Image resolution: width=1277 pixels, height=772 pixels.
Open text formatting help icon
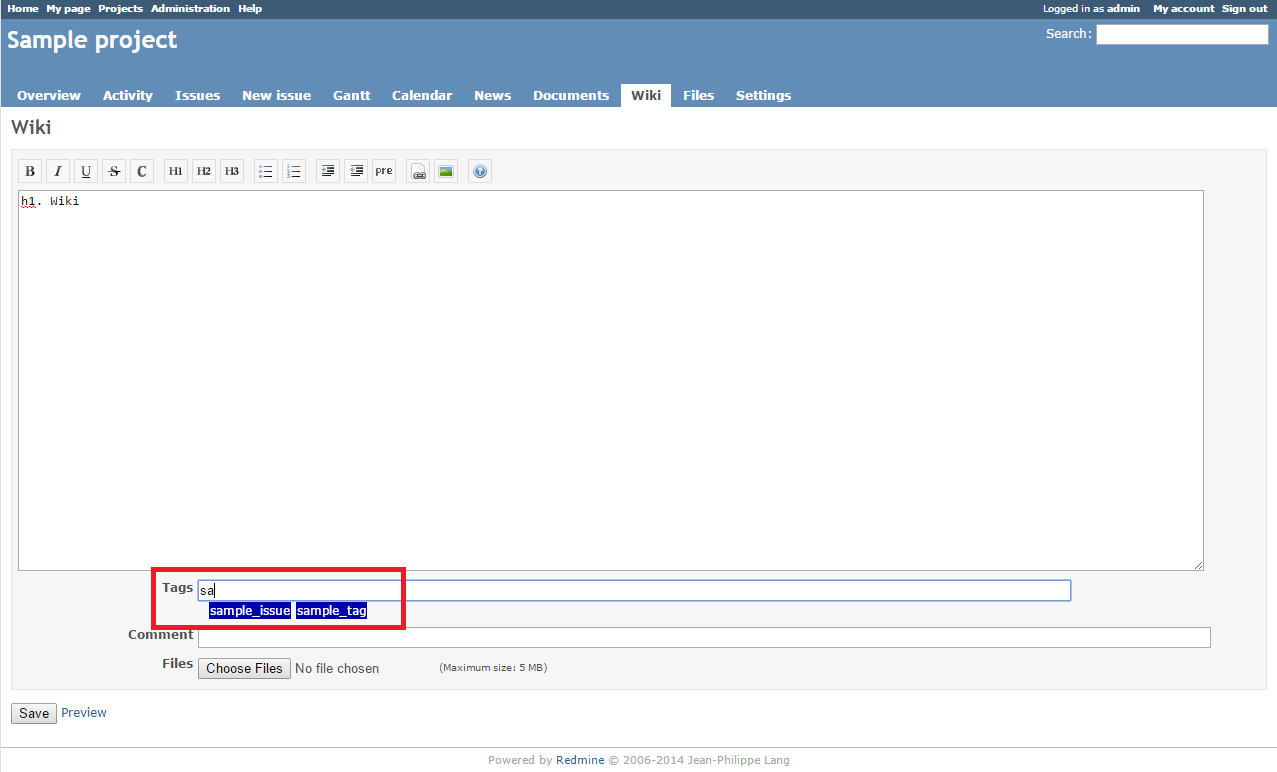480,171
